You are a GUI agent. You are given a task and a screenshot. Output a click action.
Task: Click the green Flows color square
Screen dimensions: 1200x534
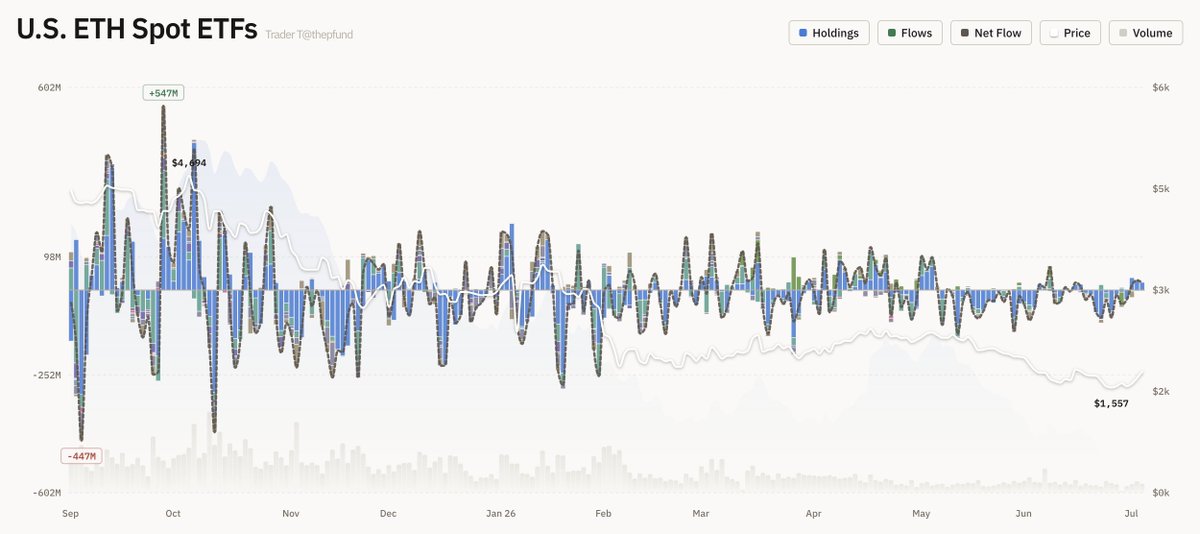pos(891,33)
